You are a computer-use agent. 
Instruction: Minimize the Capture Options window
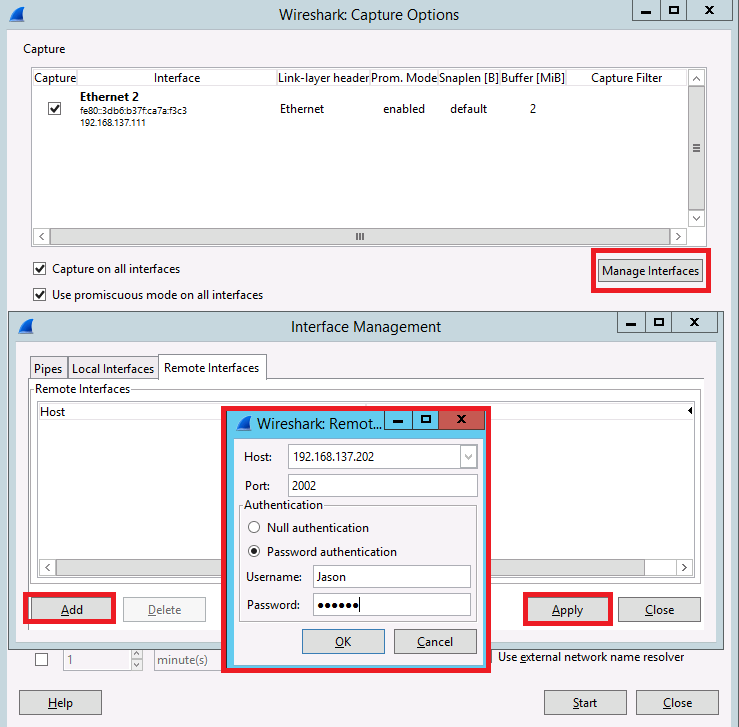[646, 11]
